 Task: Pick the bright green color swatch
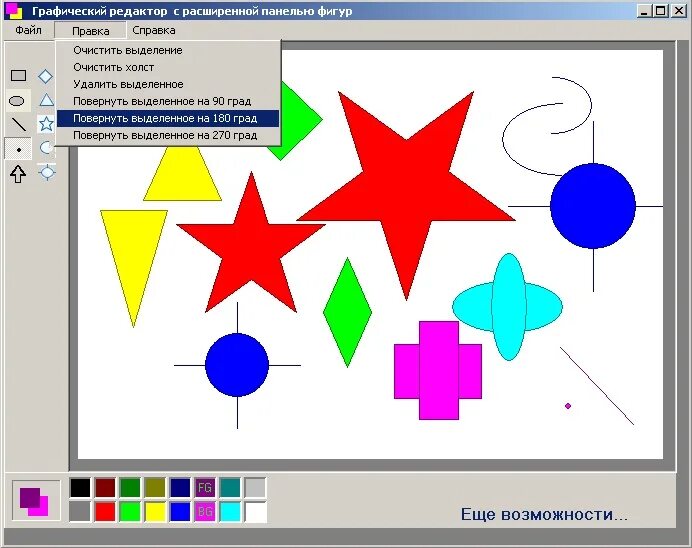[130, 512]
